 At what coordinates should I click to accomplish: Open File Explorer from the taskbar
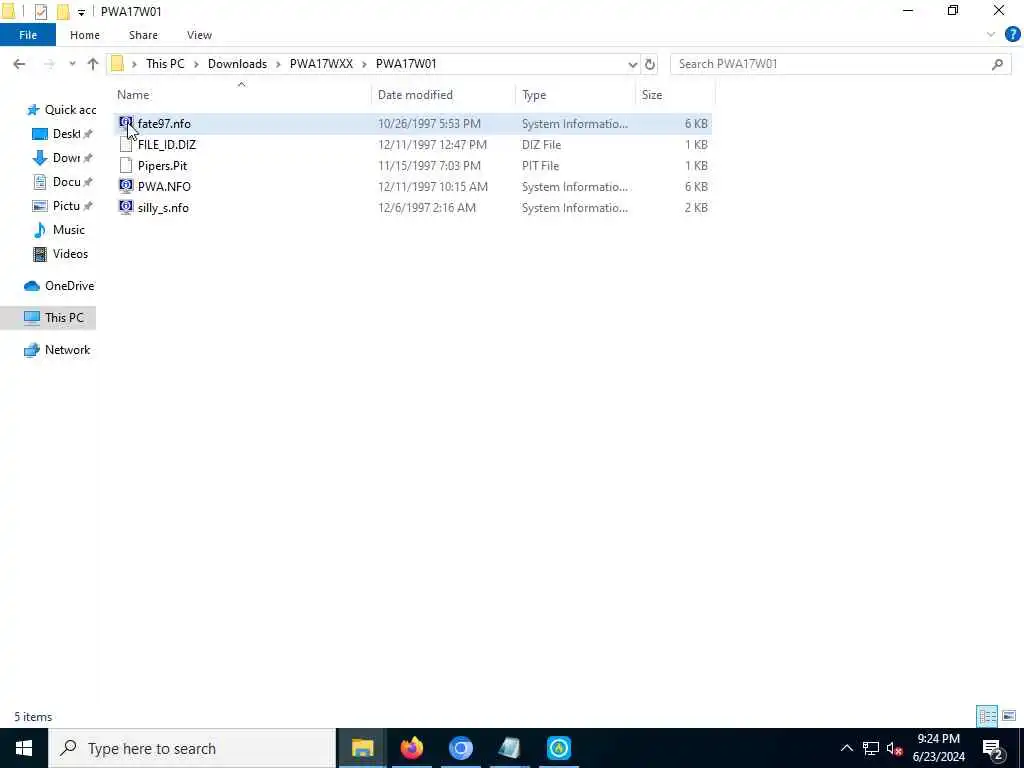[362, 748]
